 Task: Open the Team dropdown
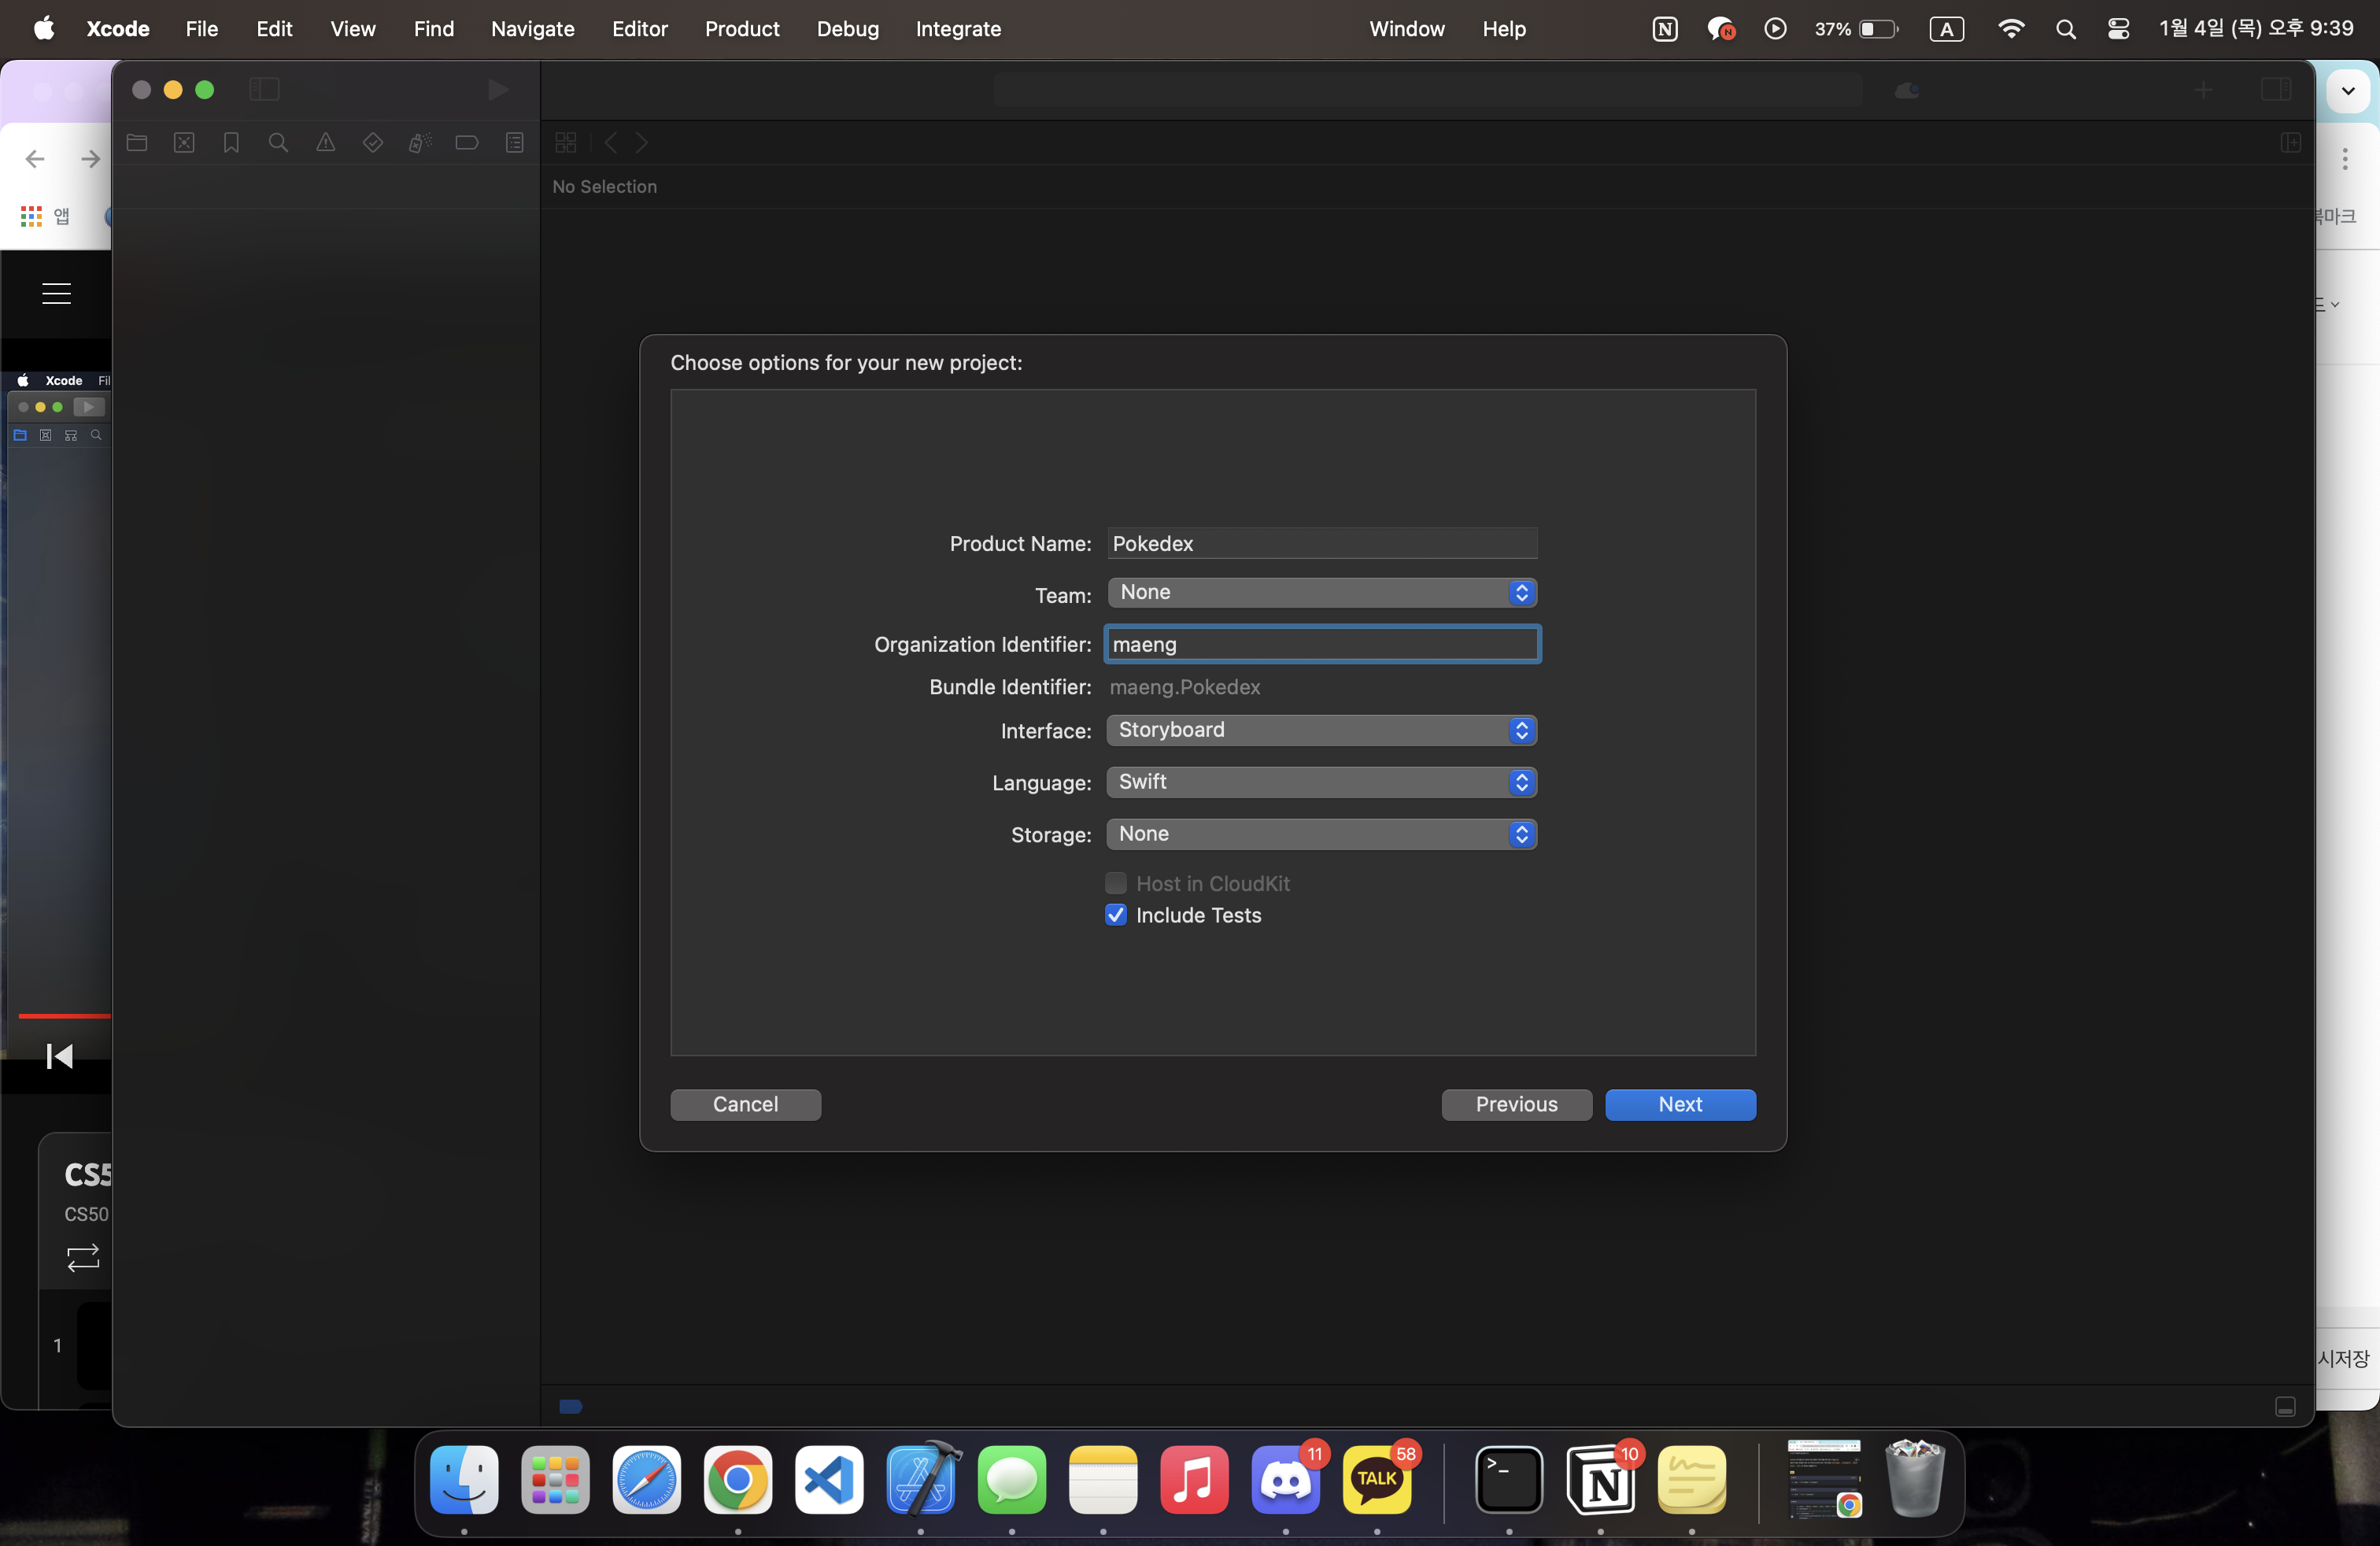[x=1321, y=593]
